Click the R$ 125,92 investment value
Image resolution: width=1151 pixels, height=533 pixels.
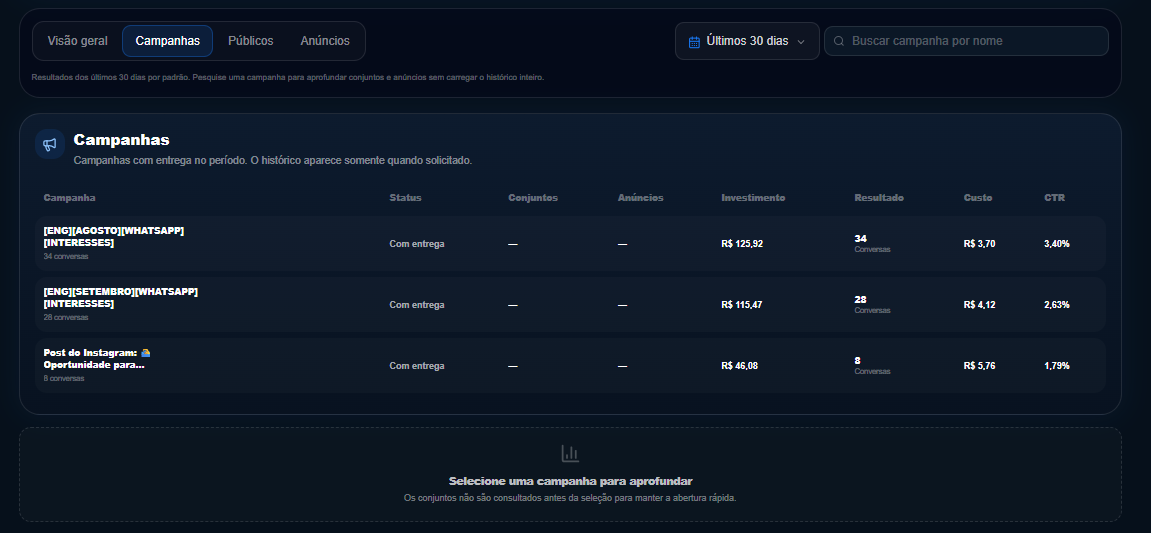[x=742, y=244]
